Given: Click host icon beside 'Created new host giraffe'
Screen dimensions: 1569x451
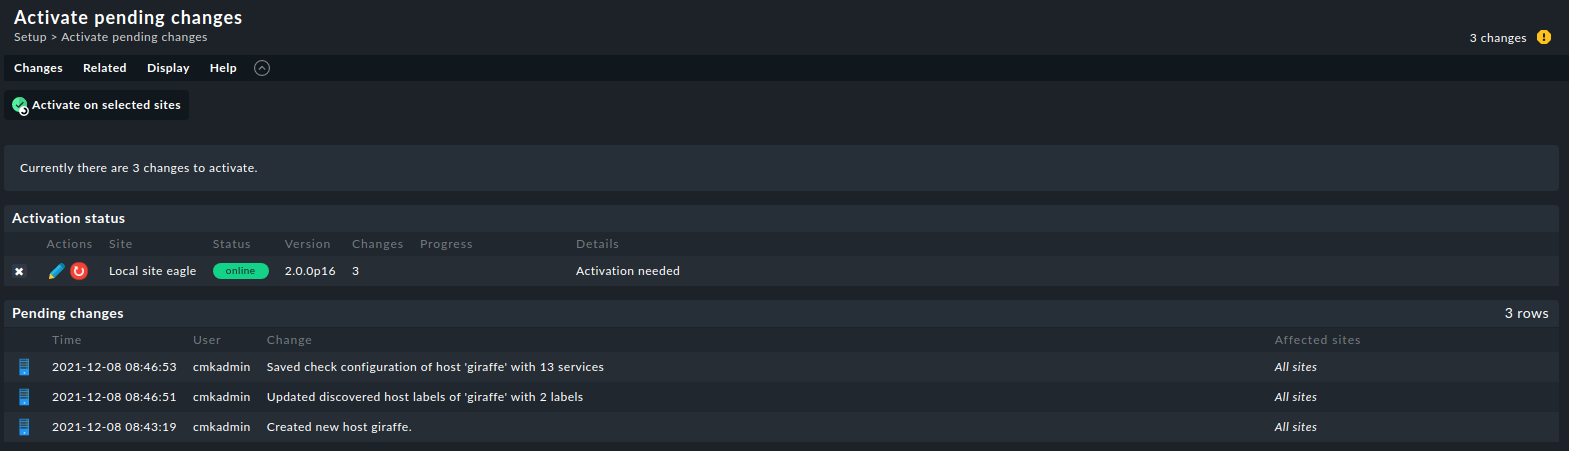Looking at the screenshot, I should [x=24, y=427].
